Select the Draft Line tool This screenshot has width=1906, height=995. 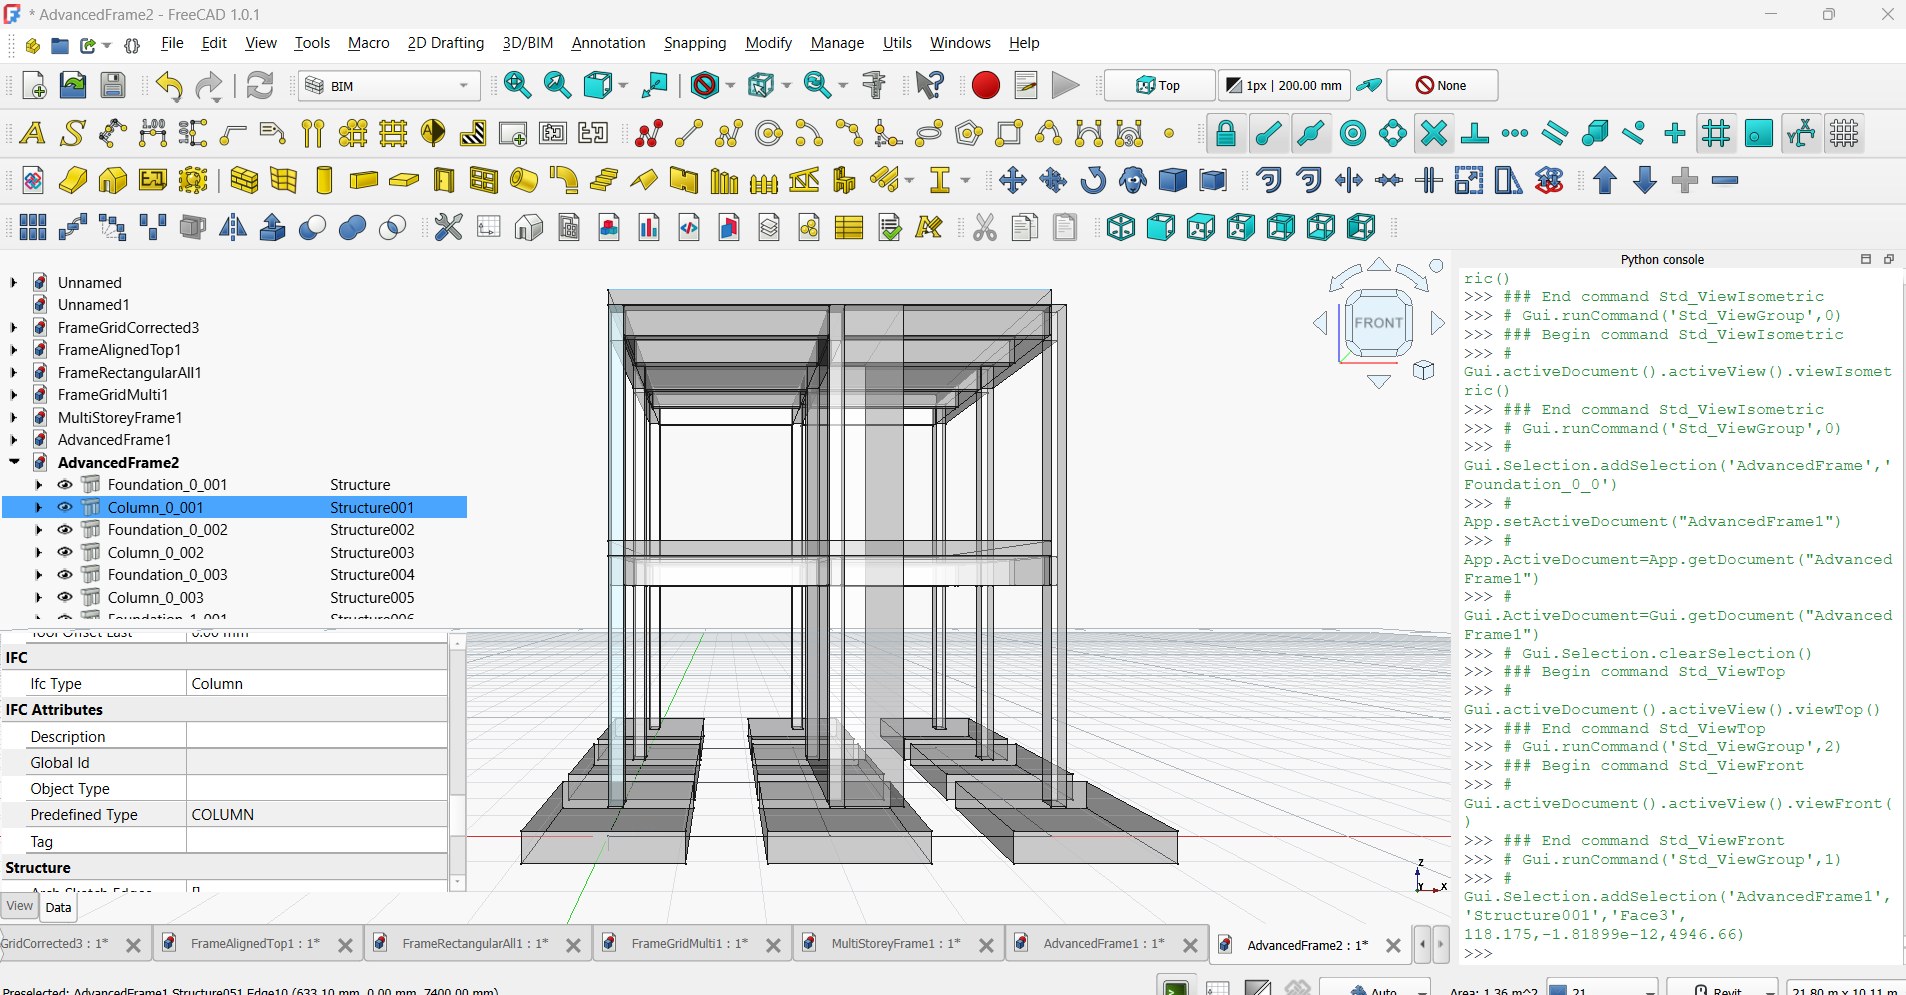point(689,133)
